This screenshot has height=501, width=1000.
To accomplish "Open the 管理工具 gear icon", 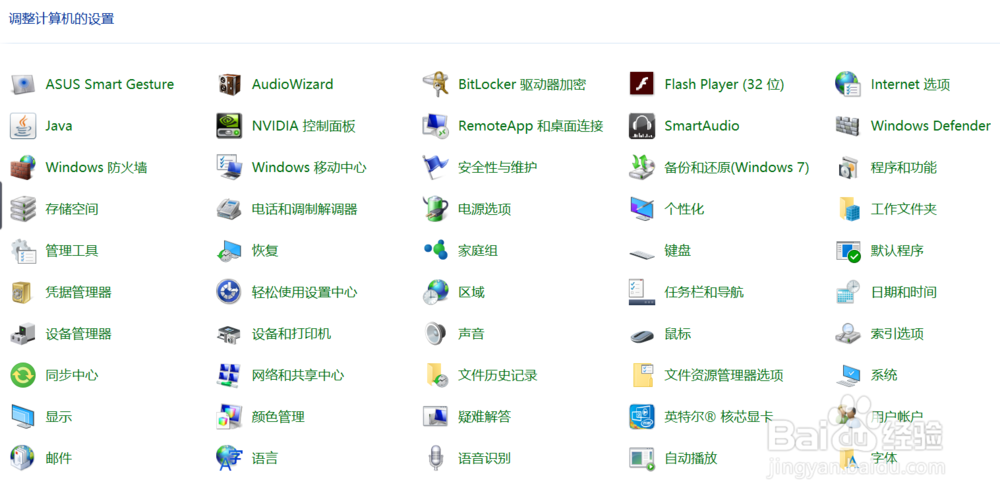I will pyautogui.click(x=23, y=250).
